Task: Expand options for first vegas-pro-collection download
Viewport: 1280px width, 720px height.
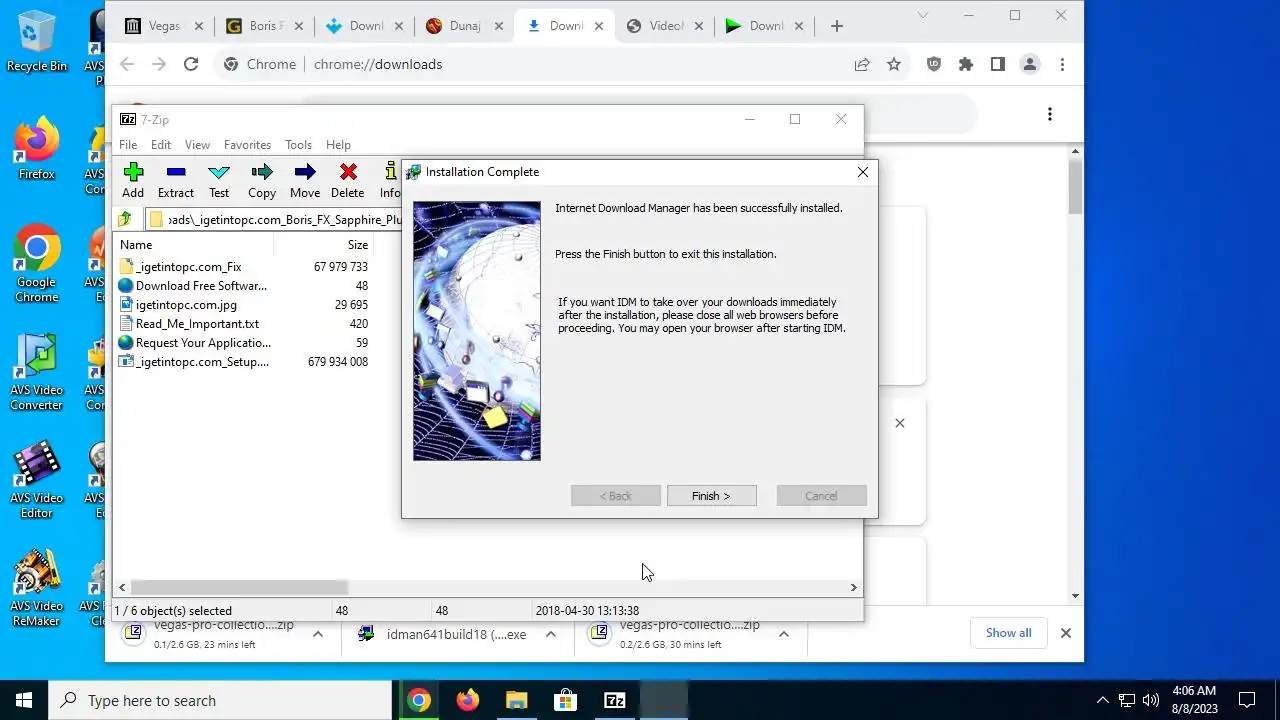Action: [317, 634]
